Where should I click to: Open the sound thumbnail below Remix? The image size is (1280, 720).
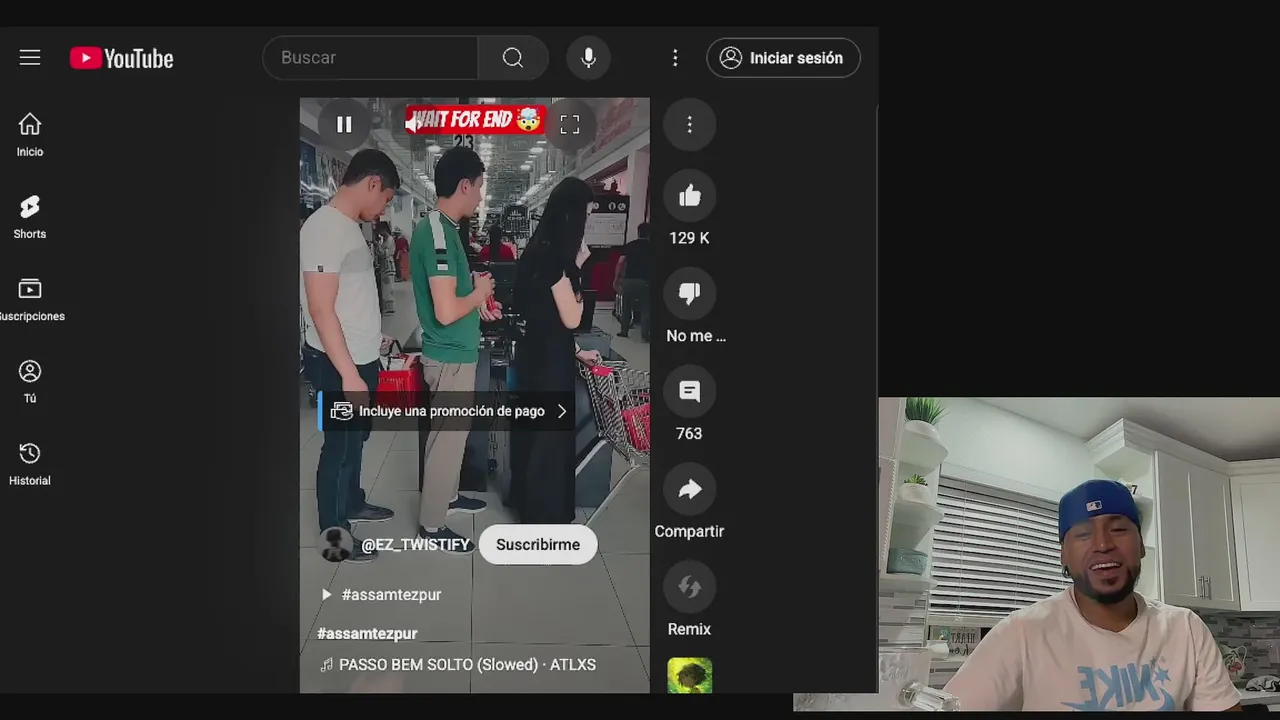tap(689, 675)
